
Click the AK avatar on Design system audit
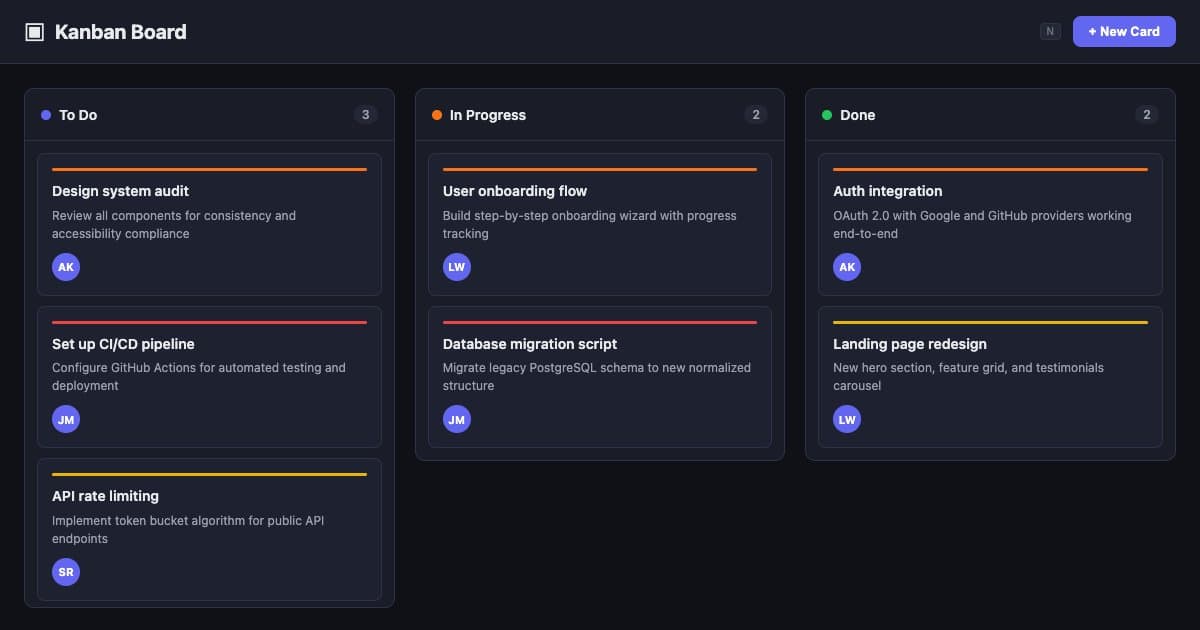[66, 267]
